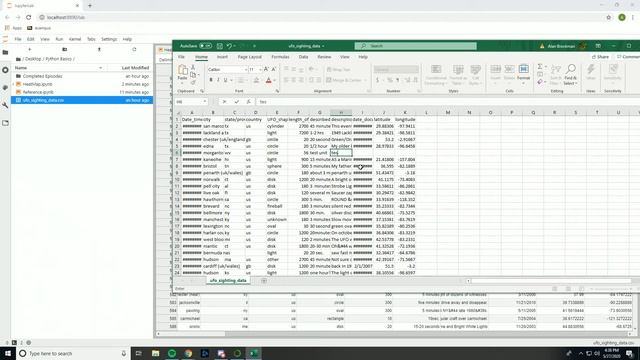Click the Format Painter icon in Excel
The width and height of the screenshot is (640, 360).
point(193,82)
